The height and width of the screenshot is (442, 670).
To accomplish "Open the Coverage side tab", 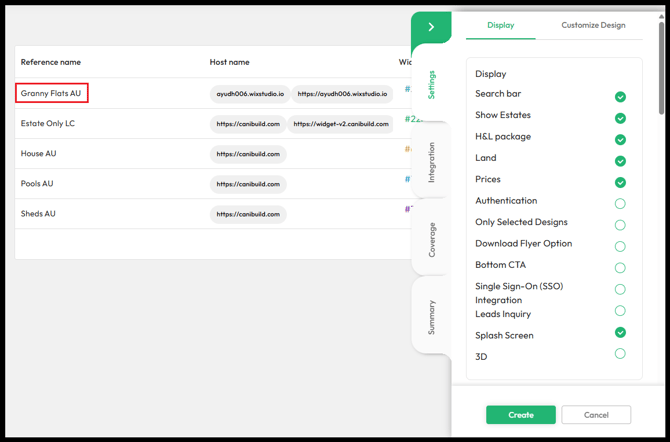I will click(432, 240).
